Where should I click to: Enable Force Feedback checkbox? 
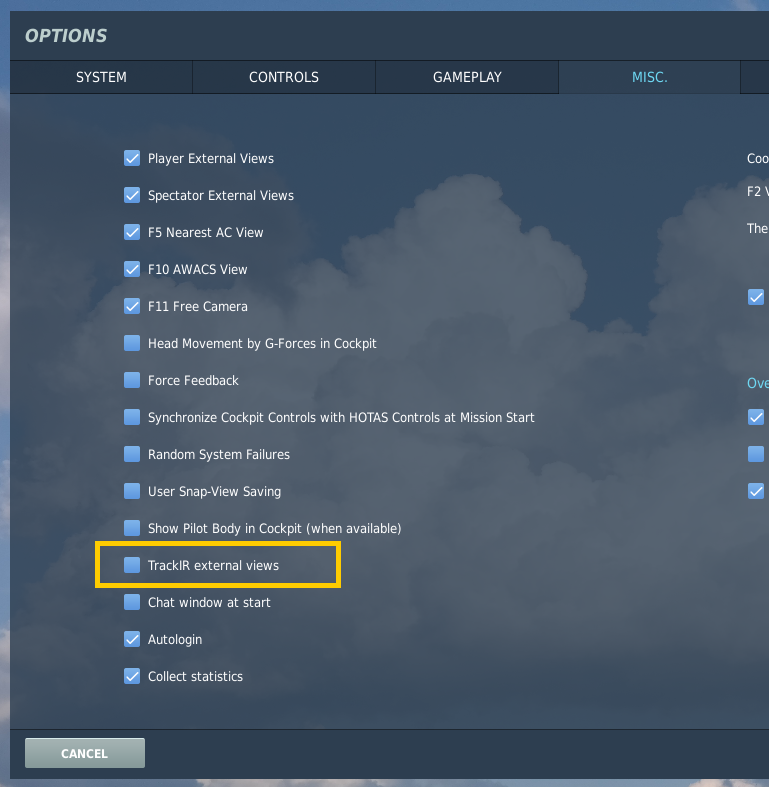click(x=132, y=380)
